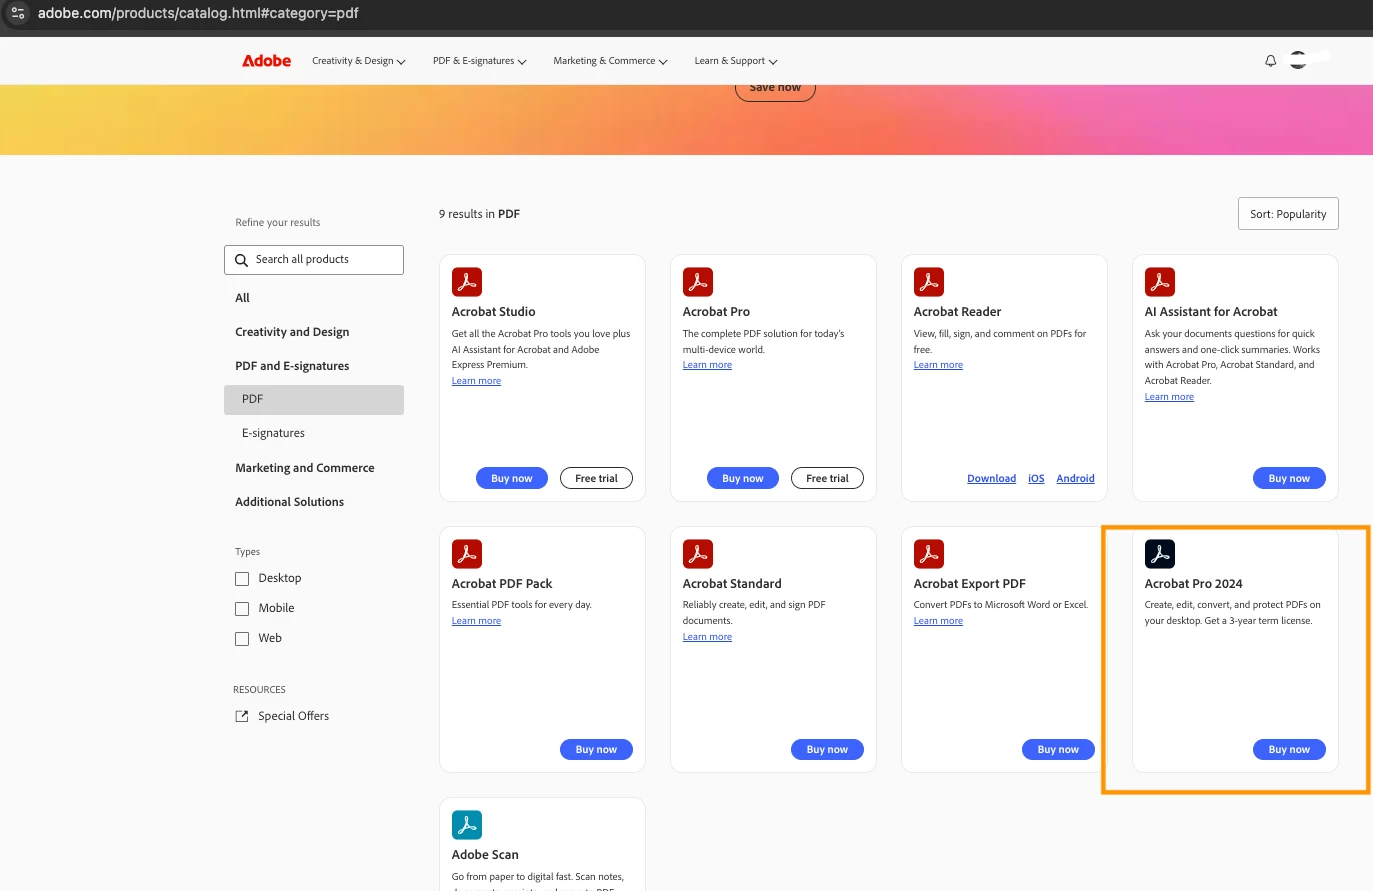Select the PDF subcategory
The height and width of the screenshot is (891, 1373).
click(314, 399)
